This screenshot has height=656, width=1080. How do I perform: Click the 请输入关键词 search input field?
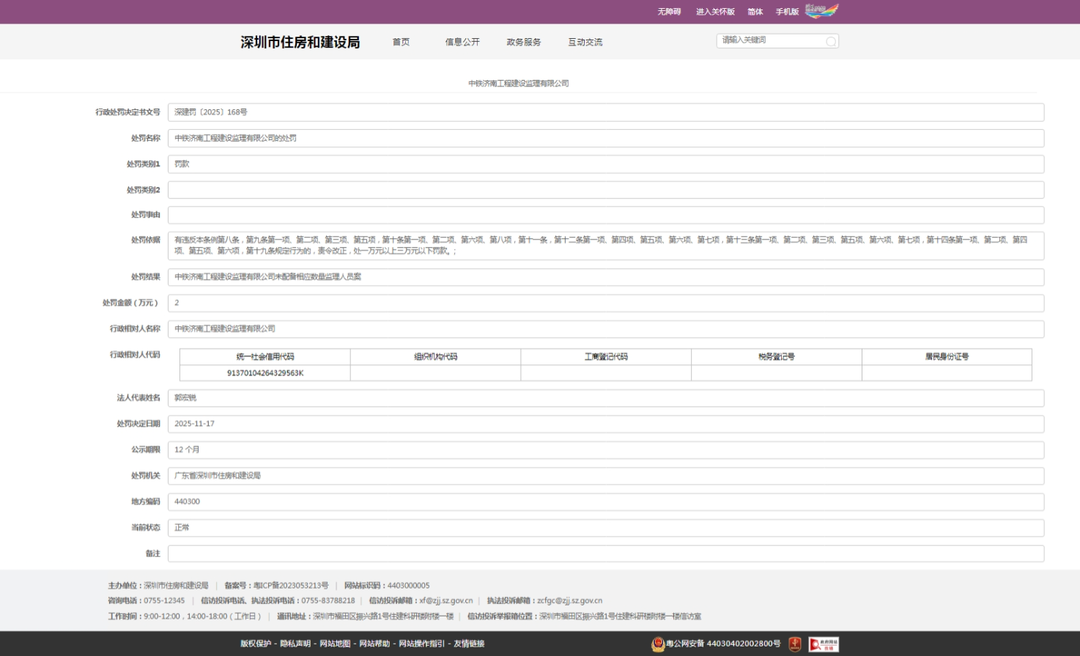tap(770, 41)
